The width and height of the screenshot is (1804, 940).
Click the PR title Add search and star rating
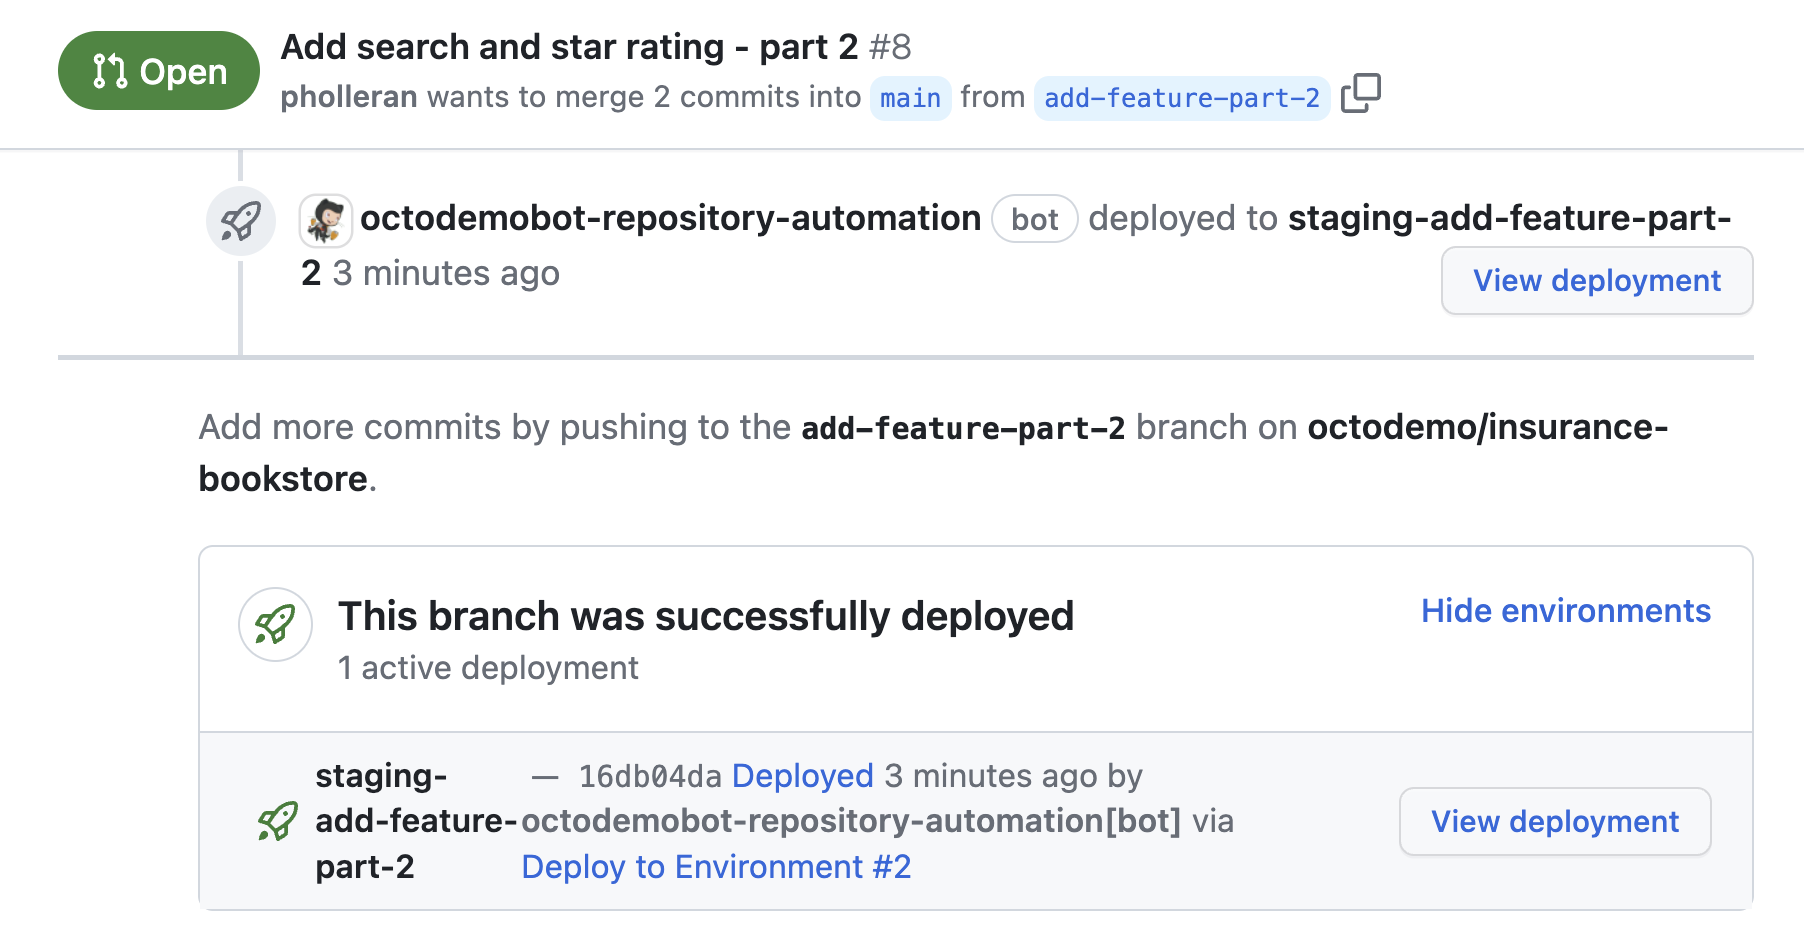pyautogui.click(x=565, y=46)
